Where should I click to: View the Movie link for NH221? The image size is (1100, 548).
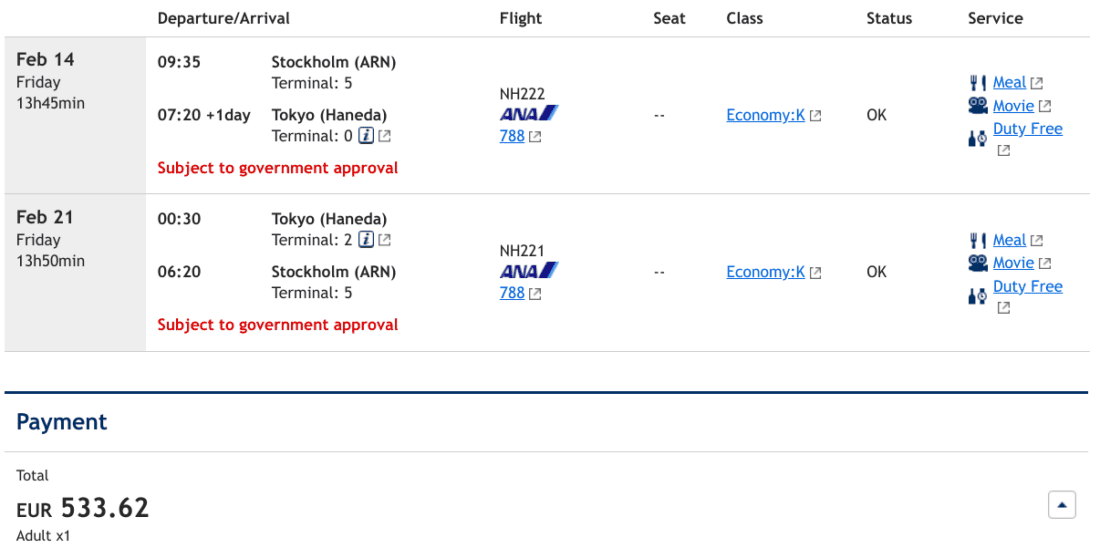1013,263
